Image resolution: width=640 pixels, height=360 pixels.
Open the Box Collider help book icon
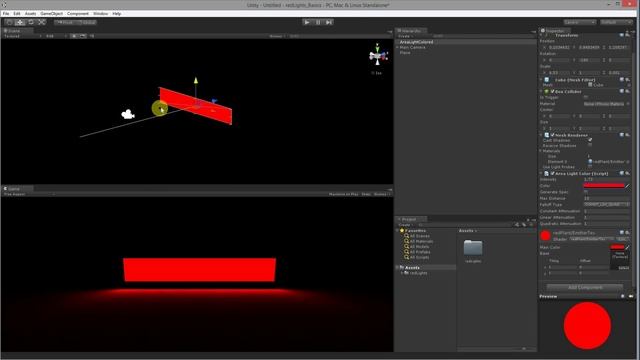622,91
